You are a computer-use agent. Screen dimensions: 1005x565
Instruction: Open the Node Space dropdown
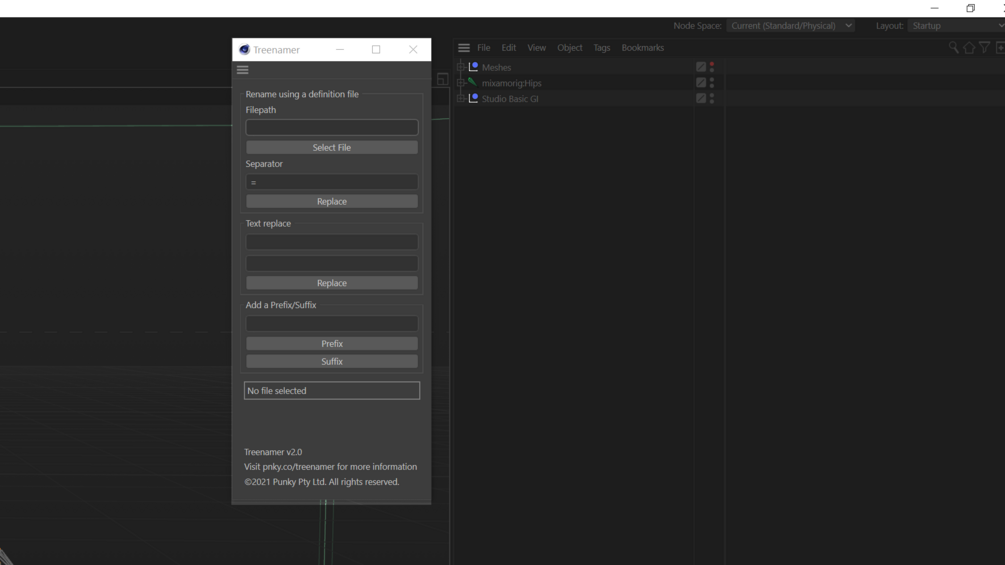point(791,26)
